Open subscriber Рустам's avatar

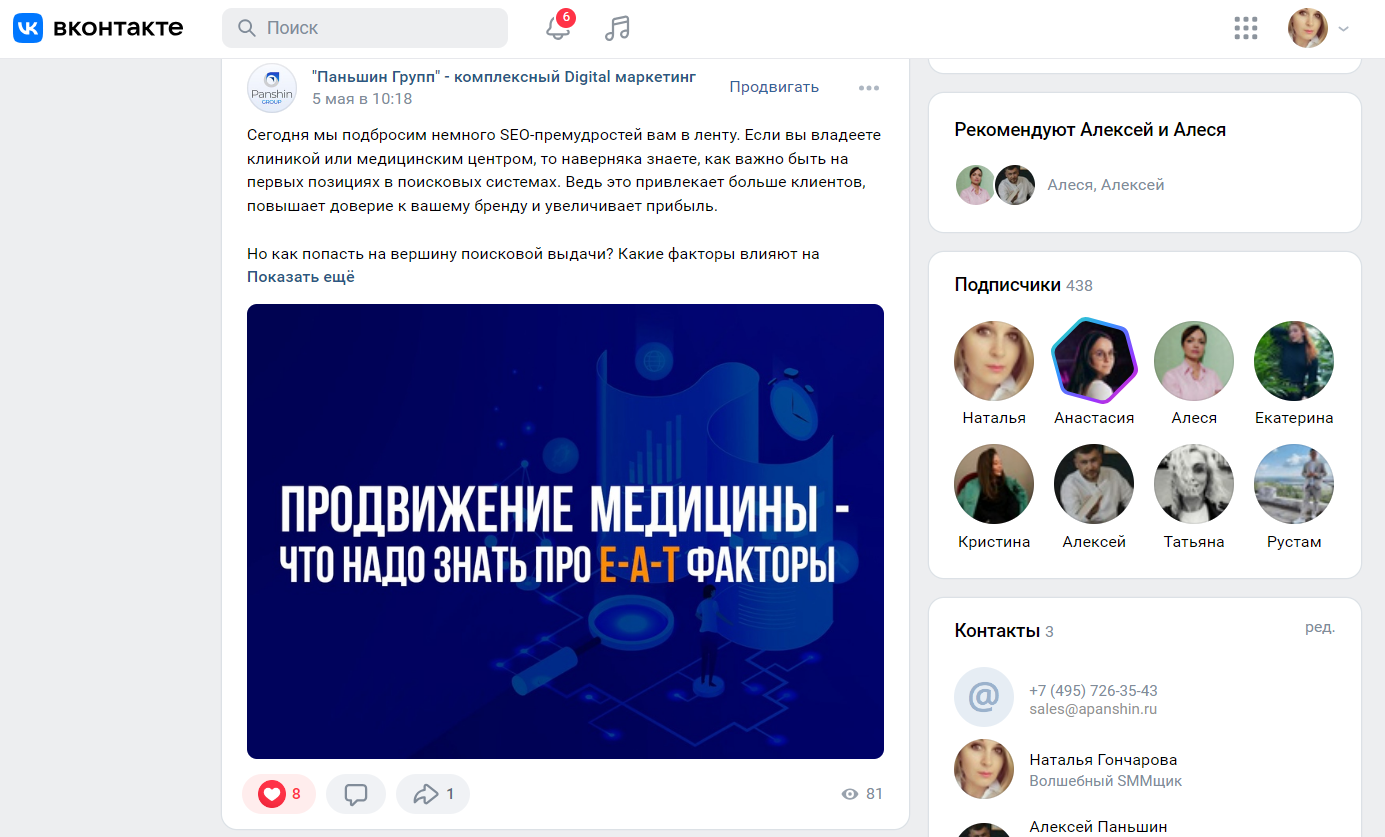1294,484
